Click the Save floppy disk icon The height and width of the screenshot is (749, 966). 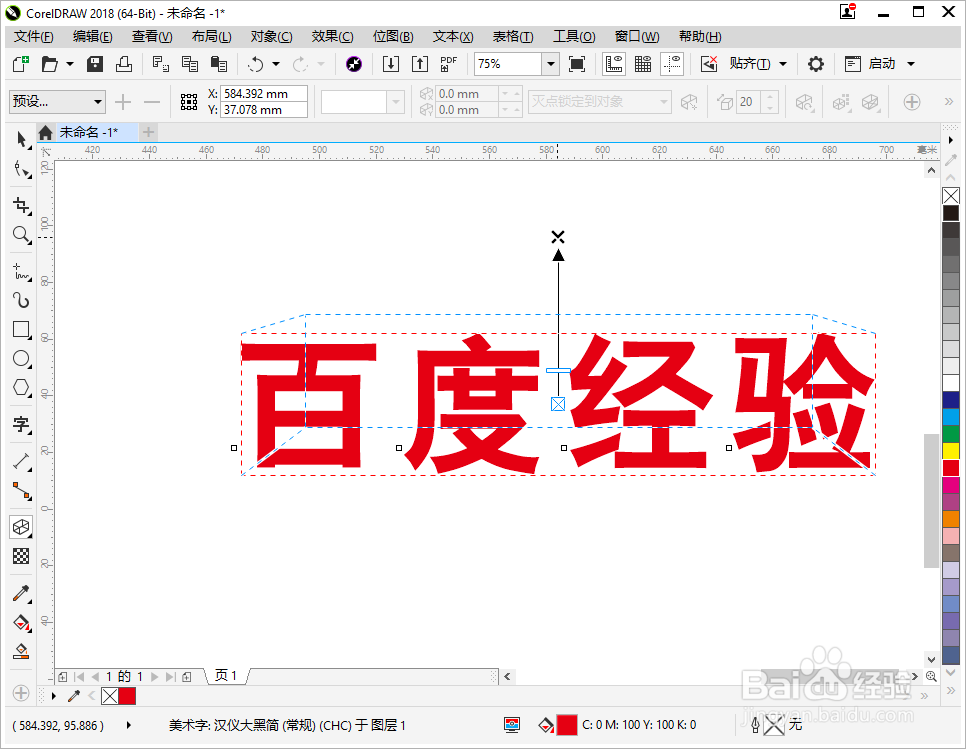tap(95, 63)
